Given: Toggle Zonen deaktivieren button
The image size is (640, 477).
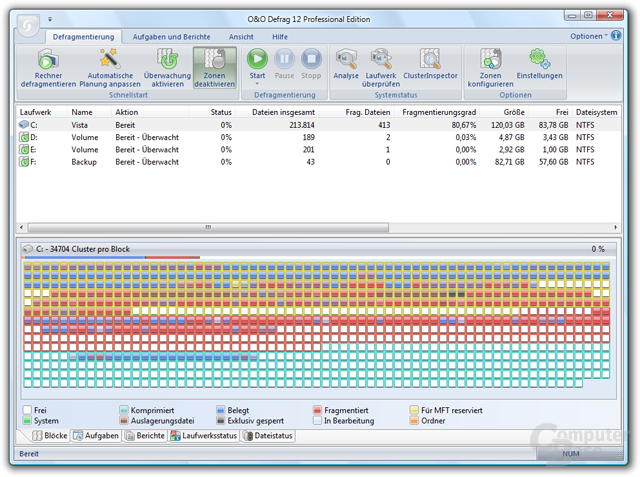Looking at the screenshot, I should pyautogui.click(x=215, y=68).
